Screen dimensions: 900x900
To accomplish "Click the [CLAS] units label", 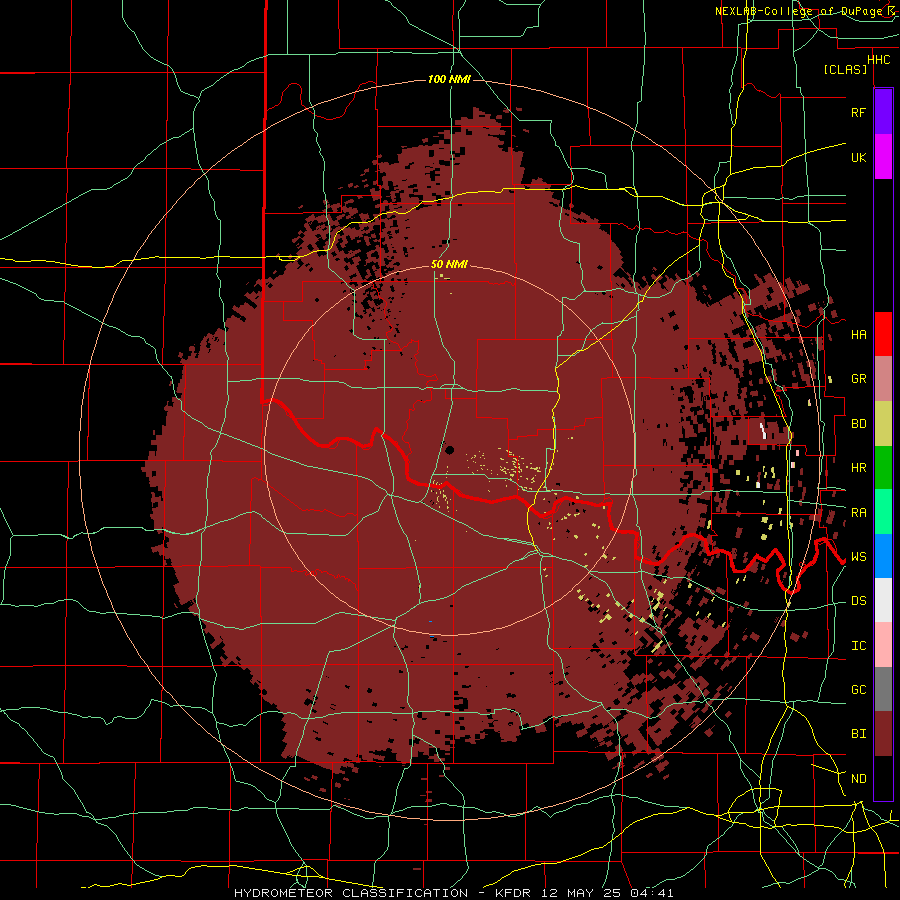I will pyautogui.click(x=845, y=70).
